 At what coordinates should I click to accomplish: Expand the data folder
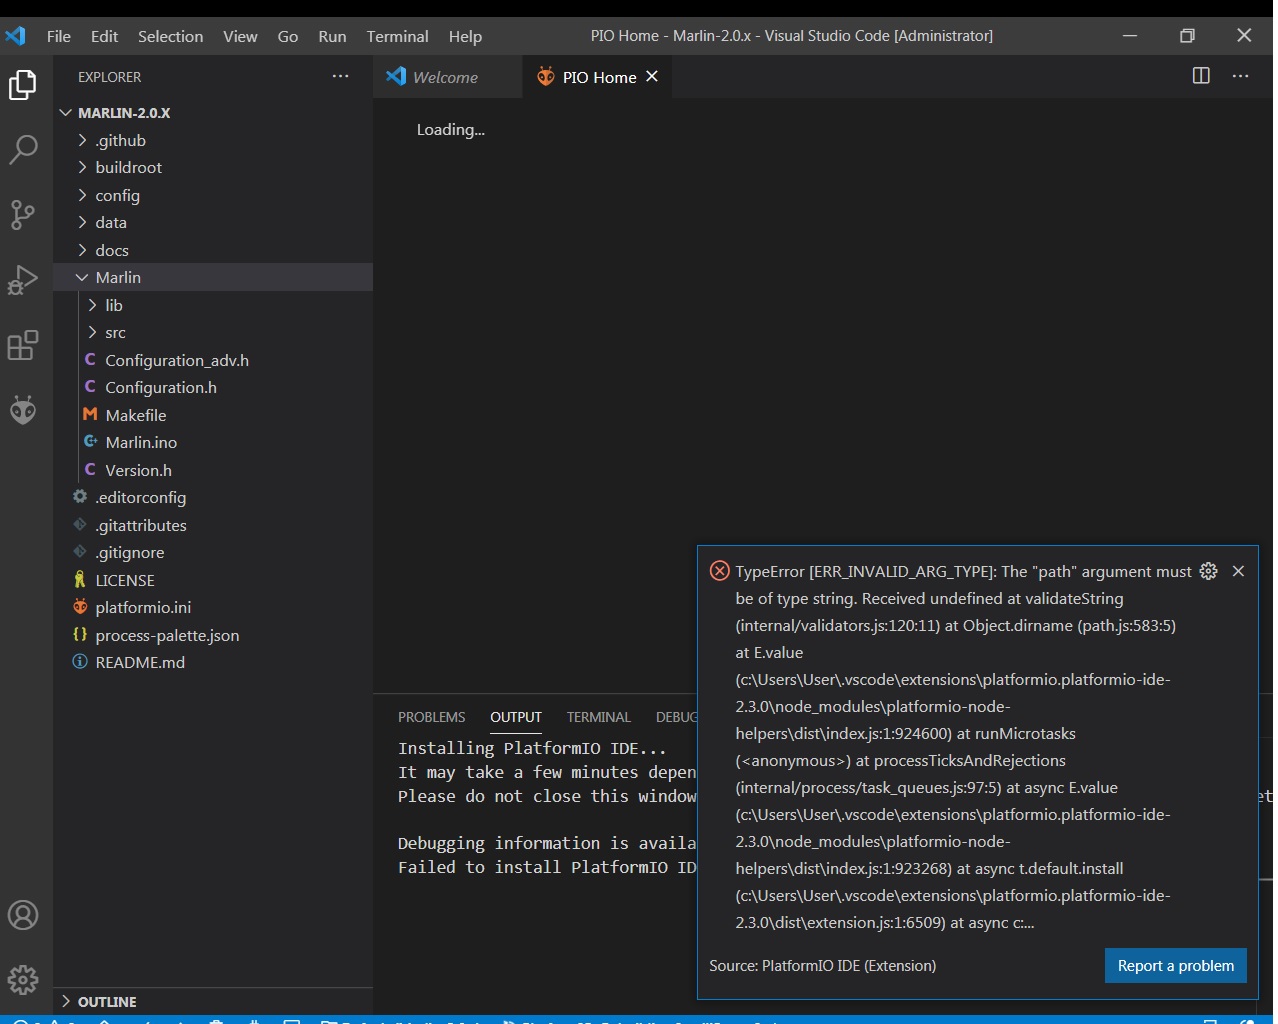(213, 223)
